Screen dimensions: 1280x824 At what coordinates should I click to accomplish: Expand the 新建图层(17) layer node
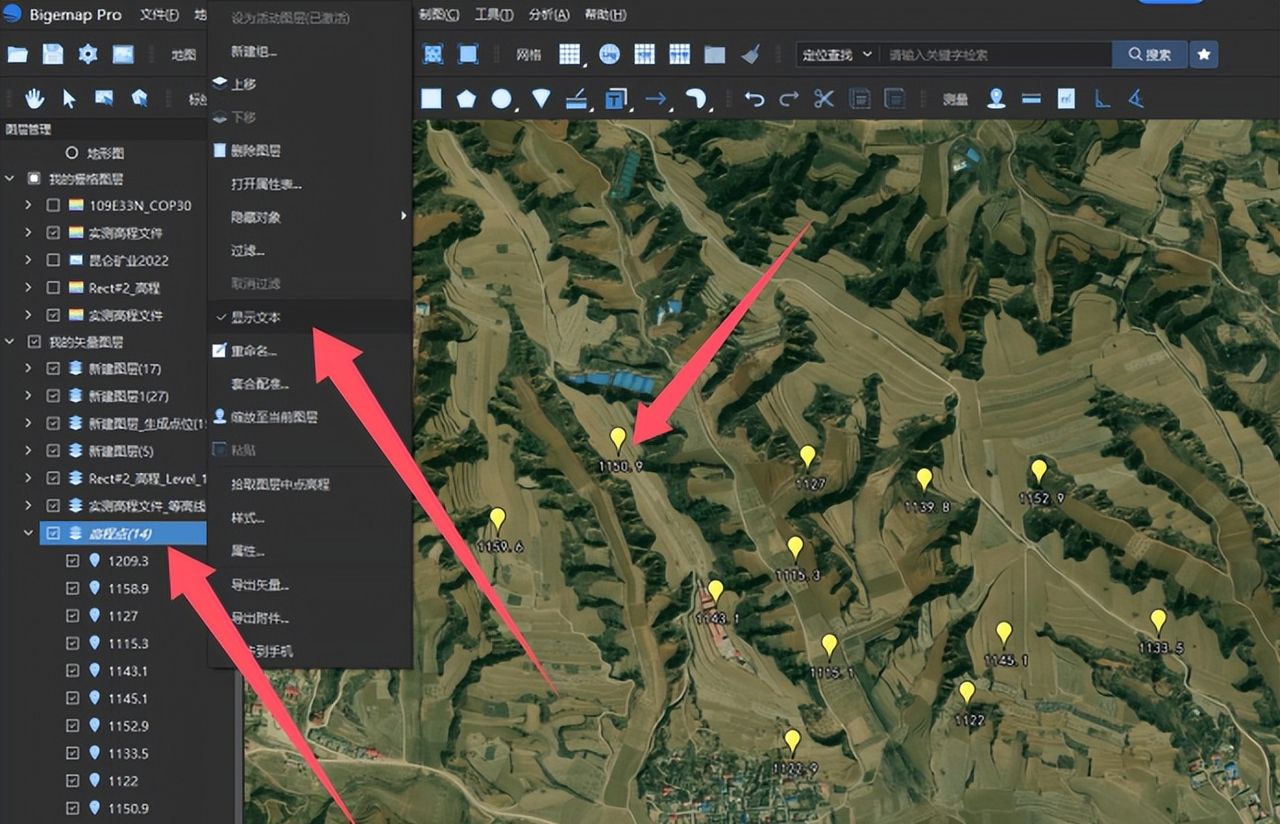tap(29, 368)
